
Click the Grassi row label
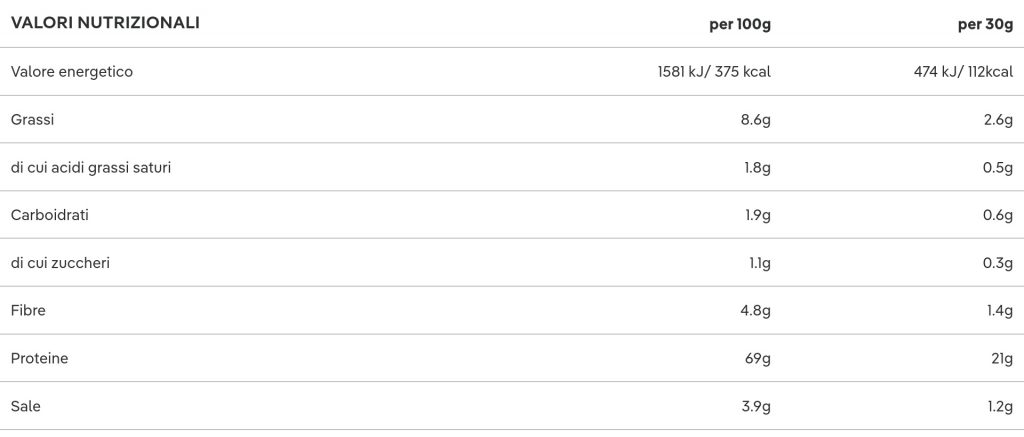coord(33,120)
